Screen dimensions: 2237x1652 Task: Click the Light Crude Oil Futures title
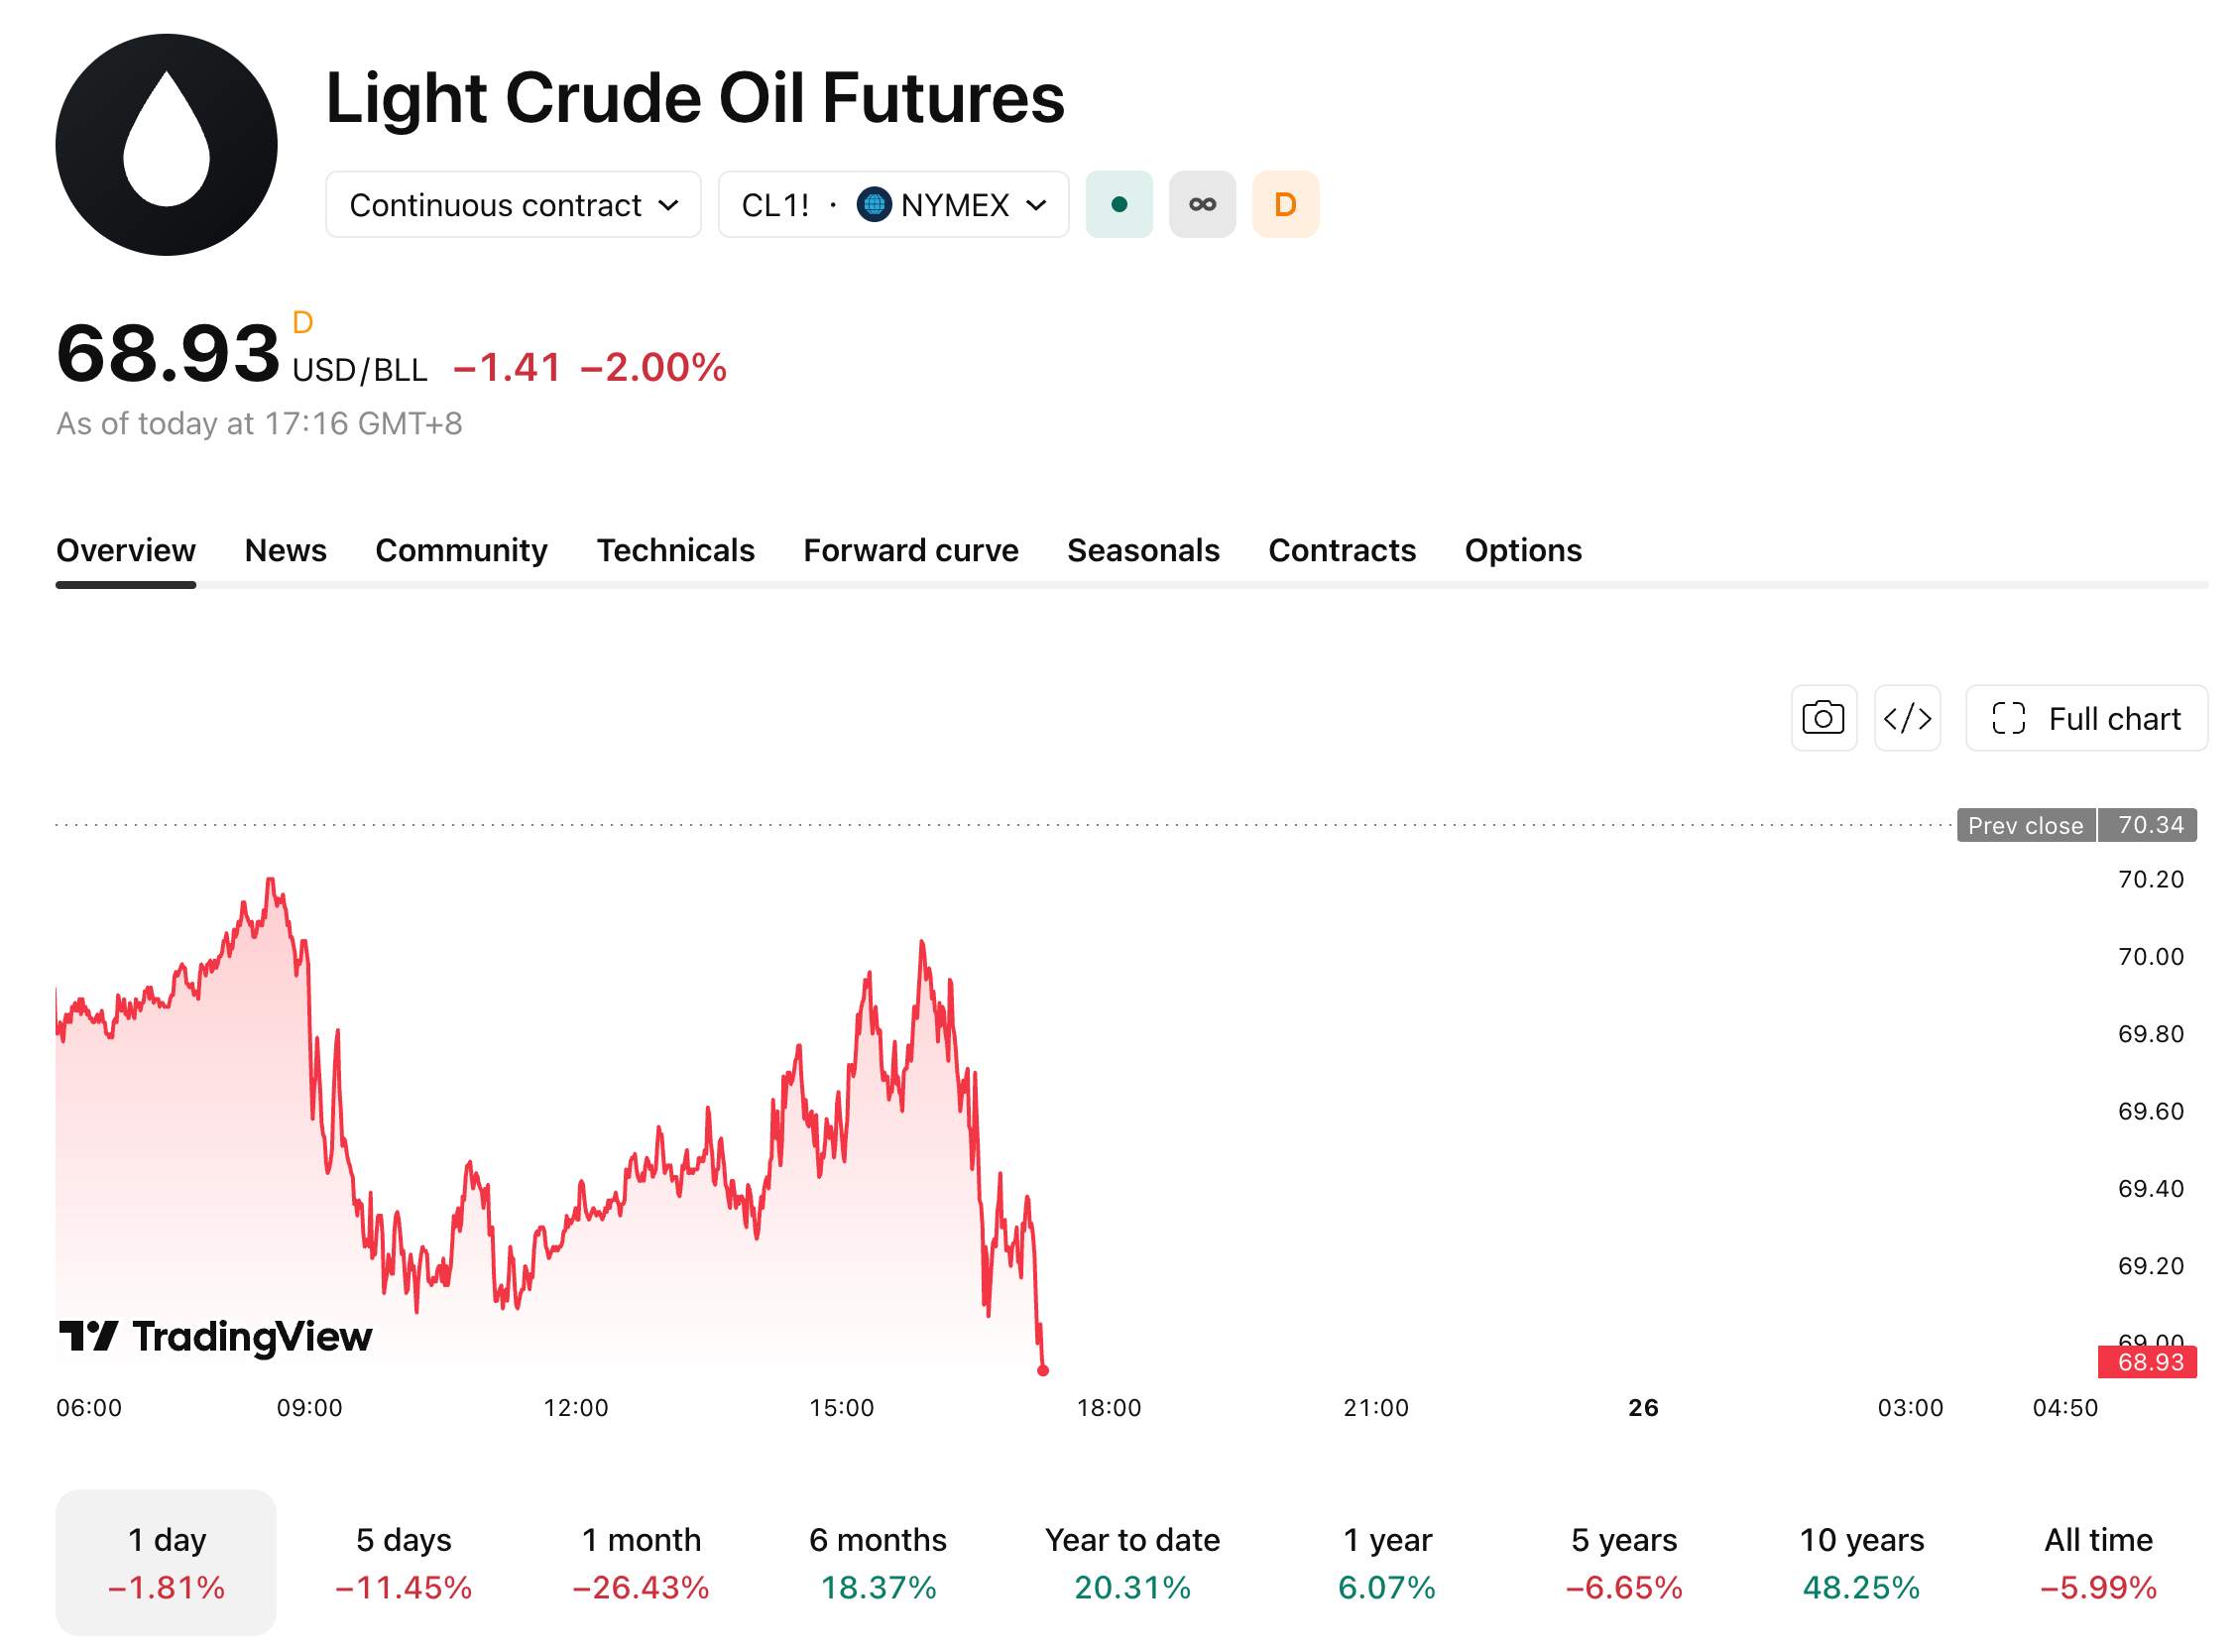pos(696,98)
